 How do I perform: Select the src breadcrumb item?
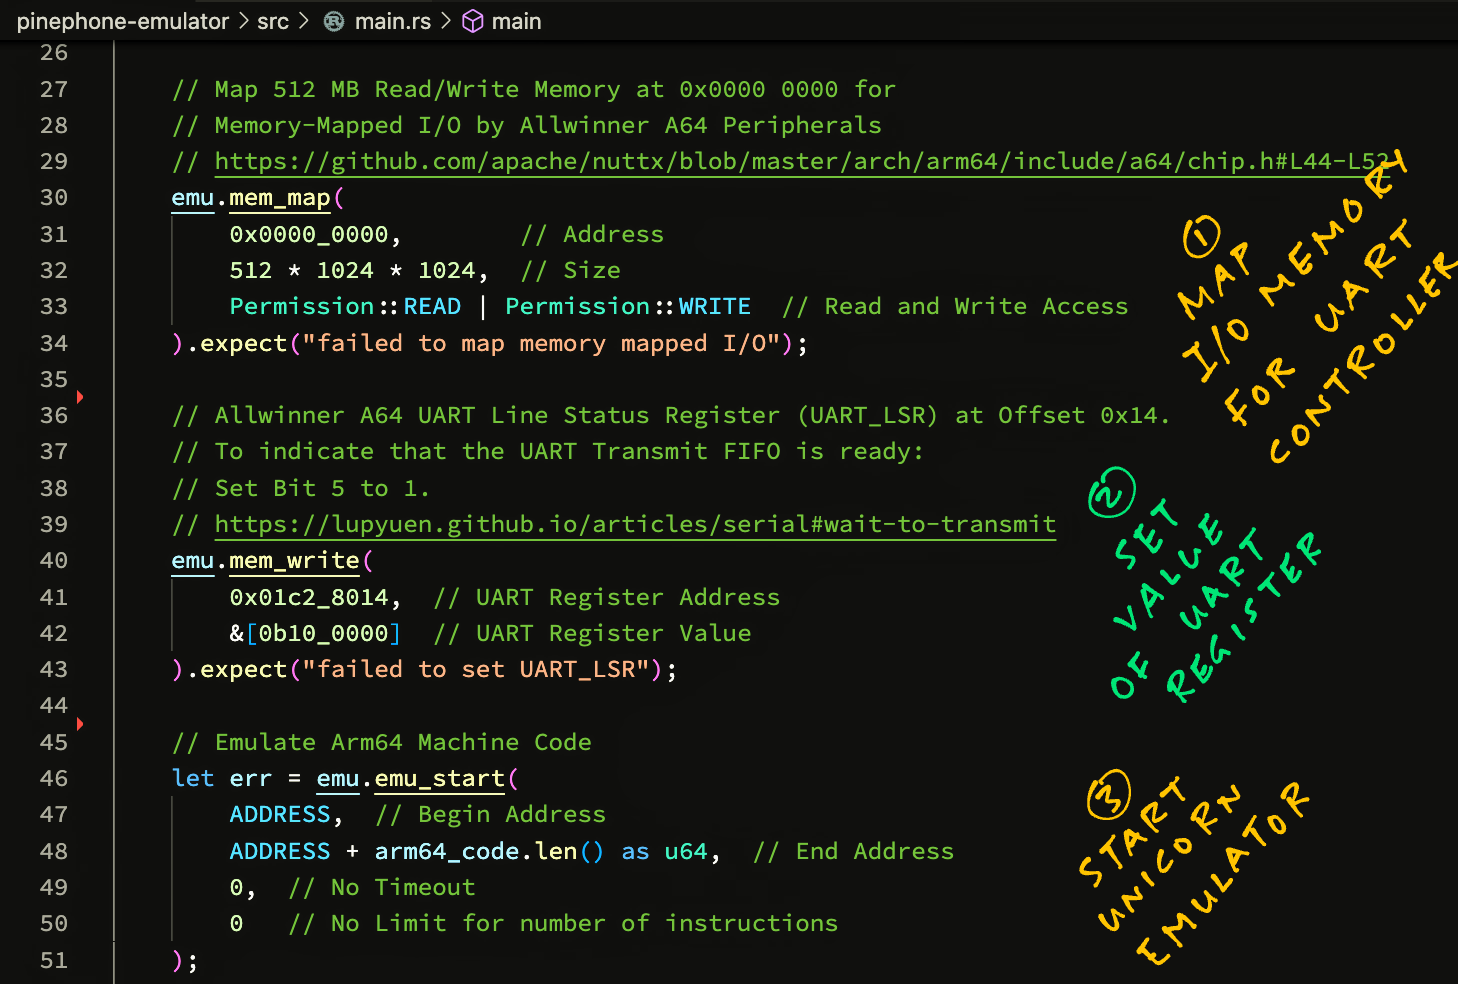272,21
